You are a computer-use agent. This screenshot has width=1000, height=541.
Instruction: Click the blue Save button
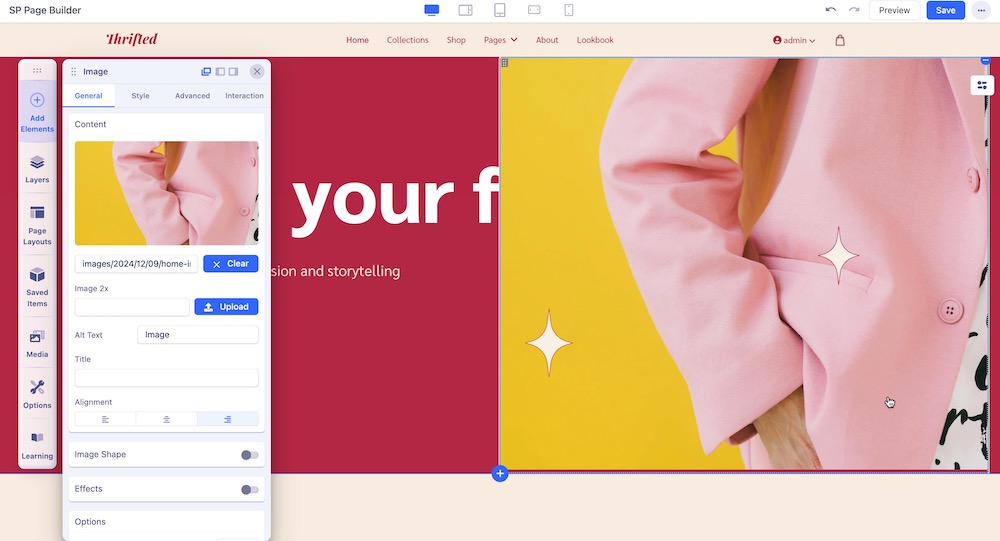click(x=945, y=10)
